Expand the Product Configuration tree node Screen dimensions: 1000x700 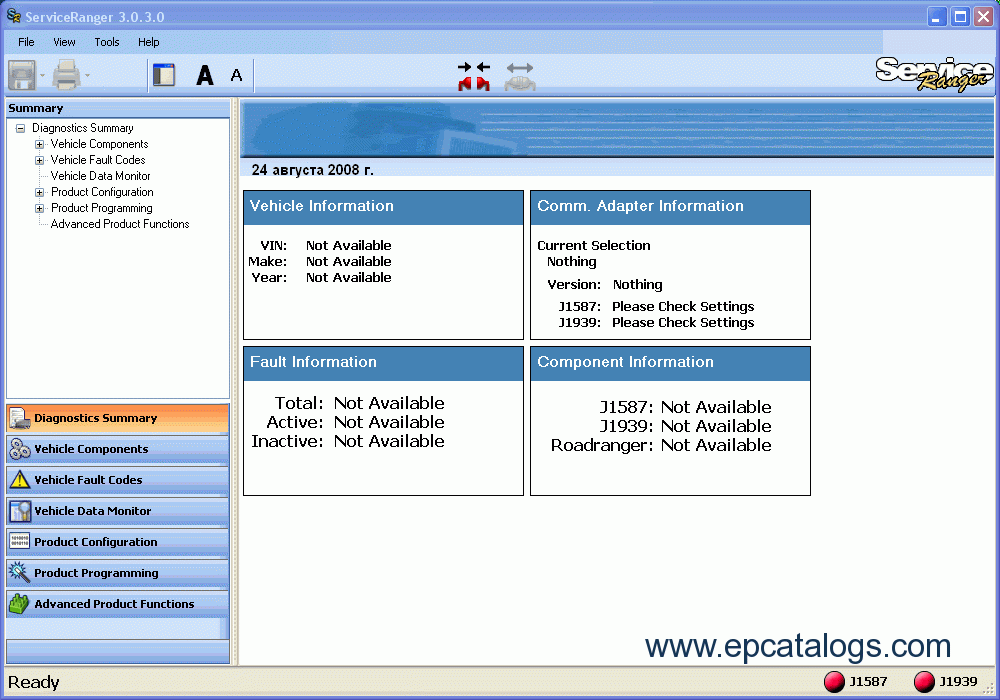pos(40,192)
